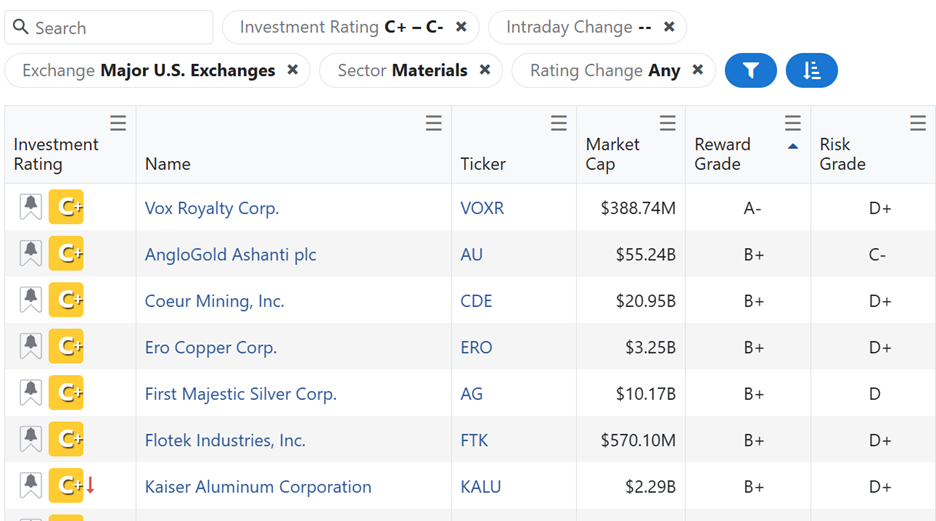Viewport: 936px width, 521px height.
Task: Remove the Major U.S. Exchanges filter
Action: tap(293, 70)
